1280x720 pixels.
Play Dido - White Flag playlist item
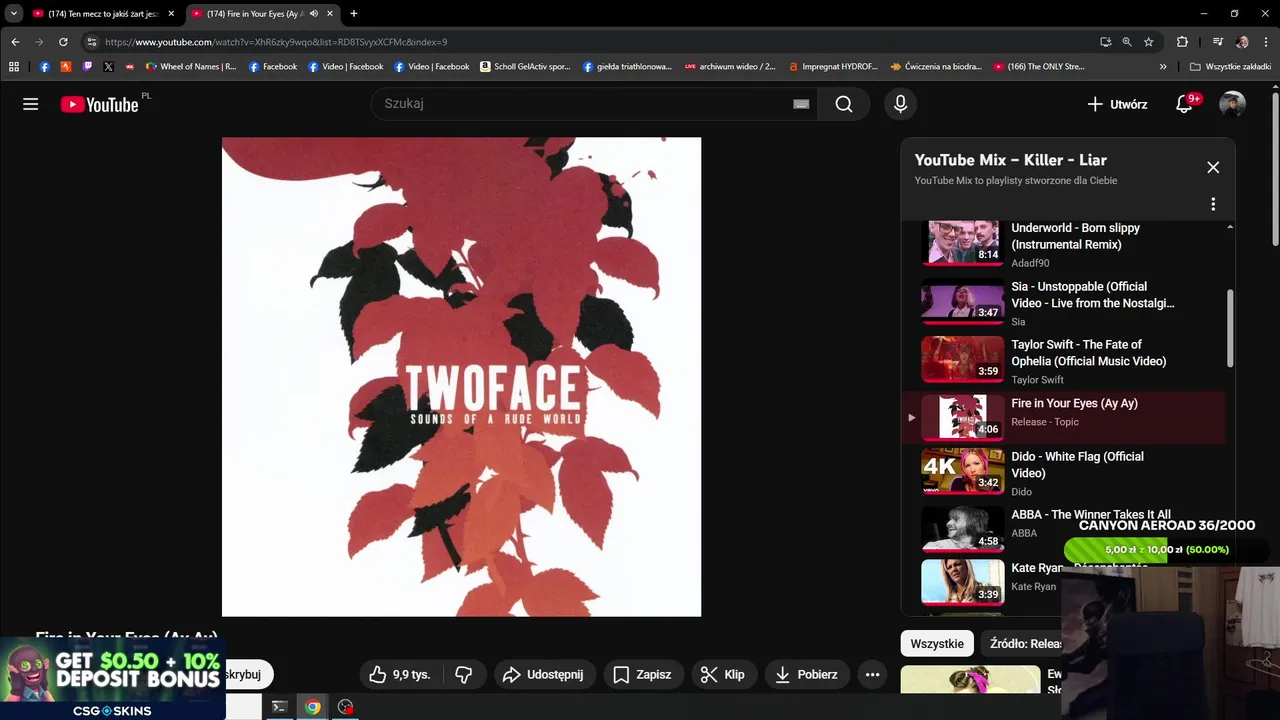pos(1063,471)
